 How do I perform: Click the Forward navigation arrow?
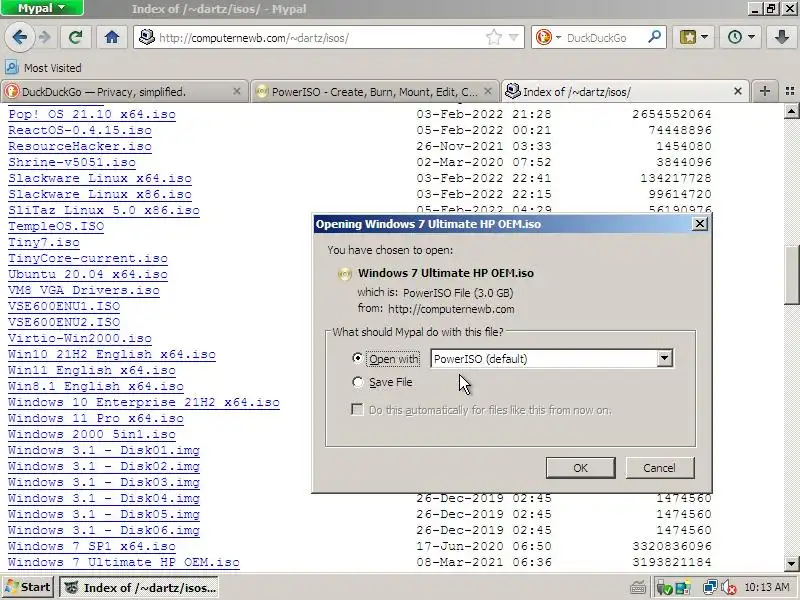click(x=45, y=37)
